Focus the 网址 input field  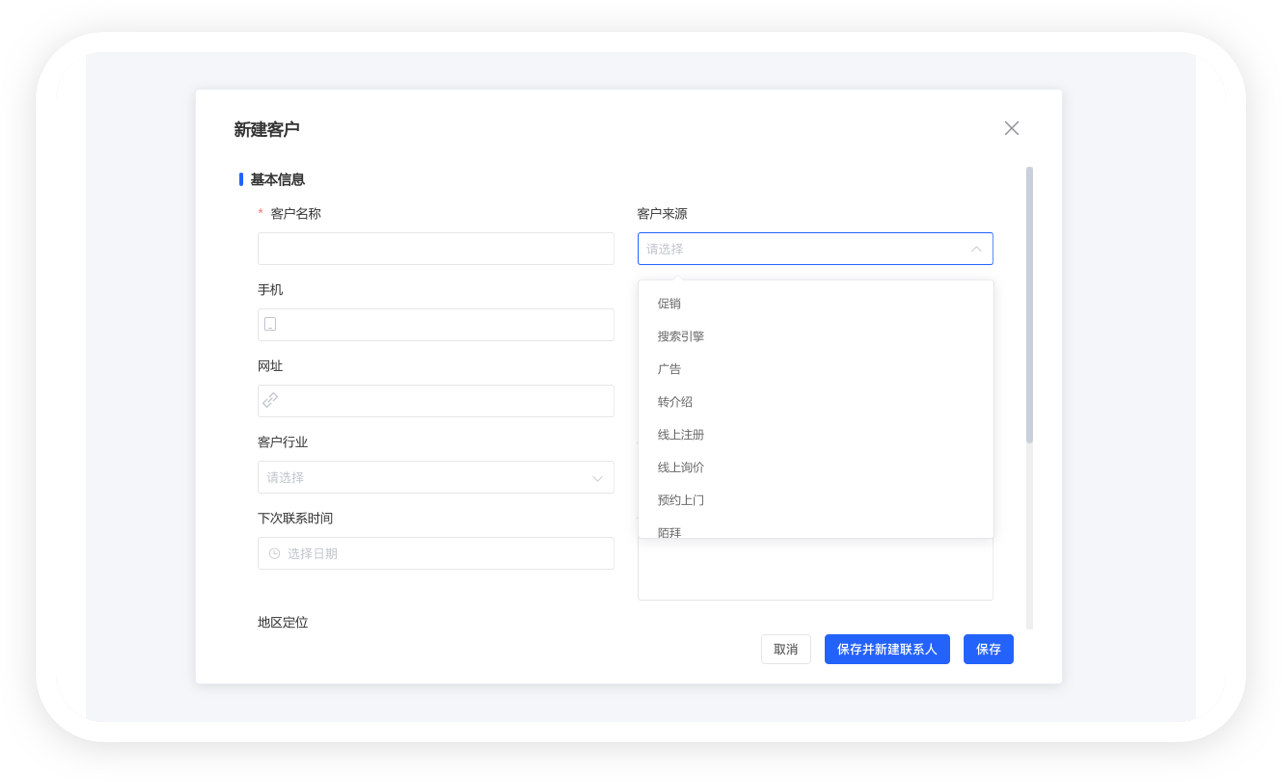(x=436, y=401)
